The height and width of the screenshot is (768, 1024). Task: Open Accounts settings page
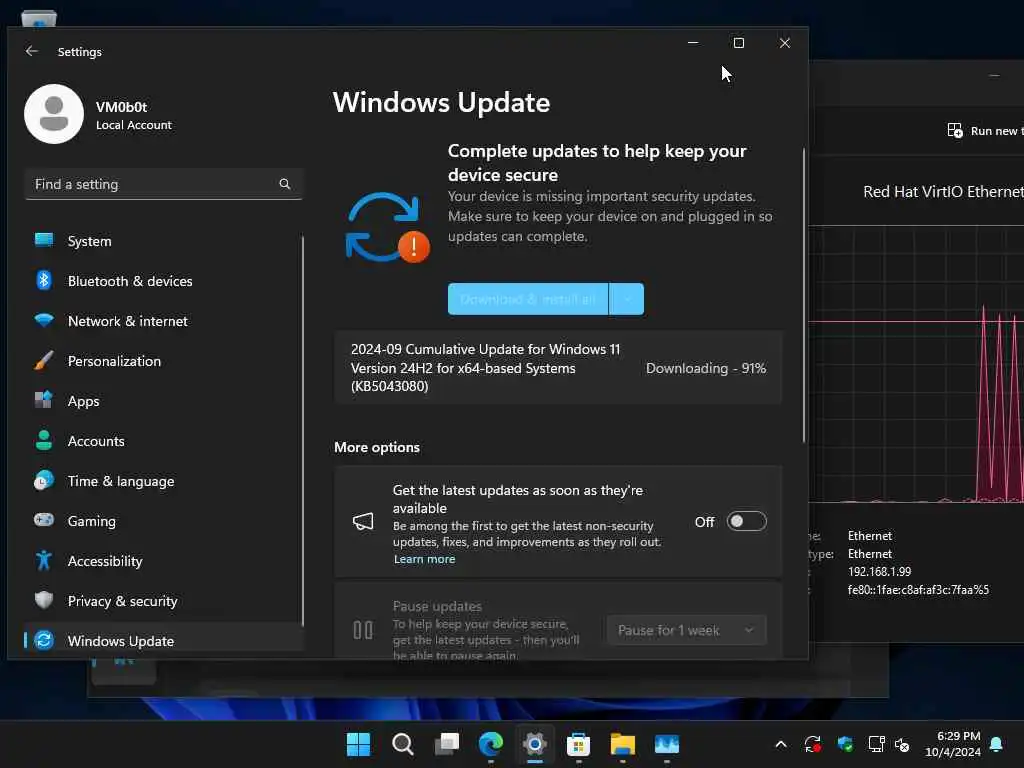(x=163, y=441)
